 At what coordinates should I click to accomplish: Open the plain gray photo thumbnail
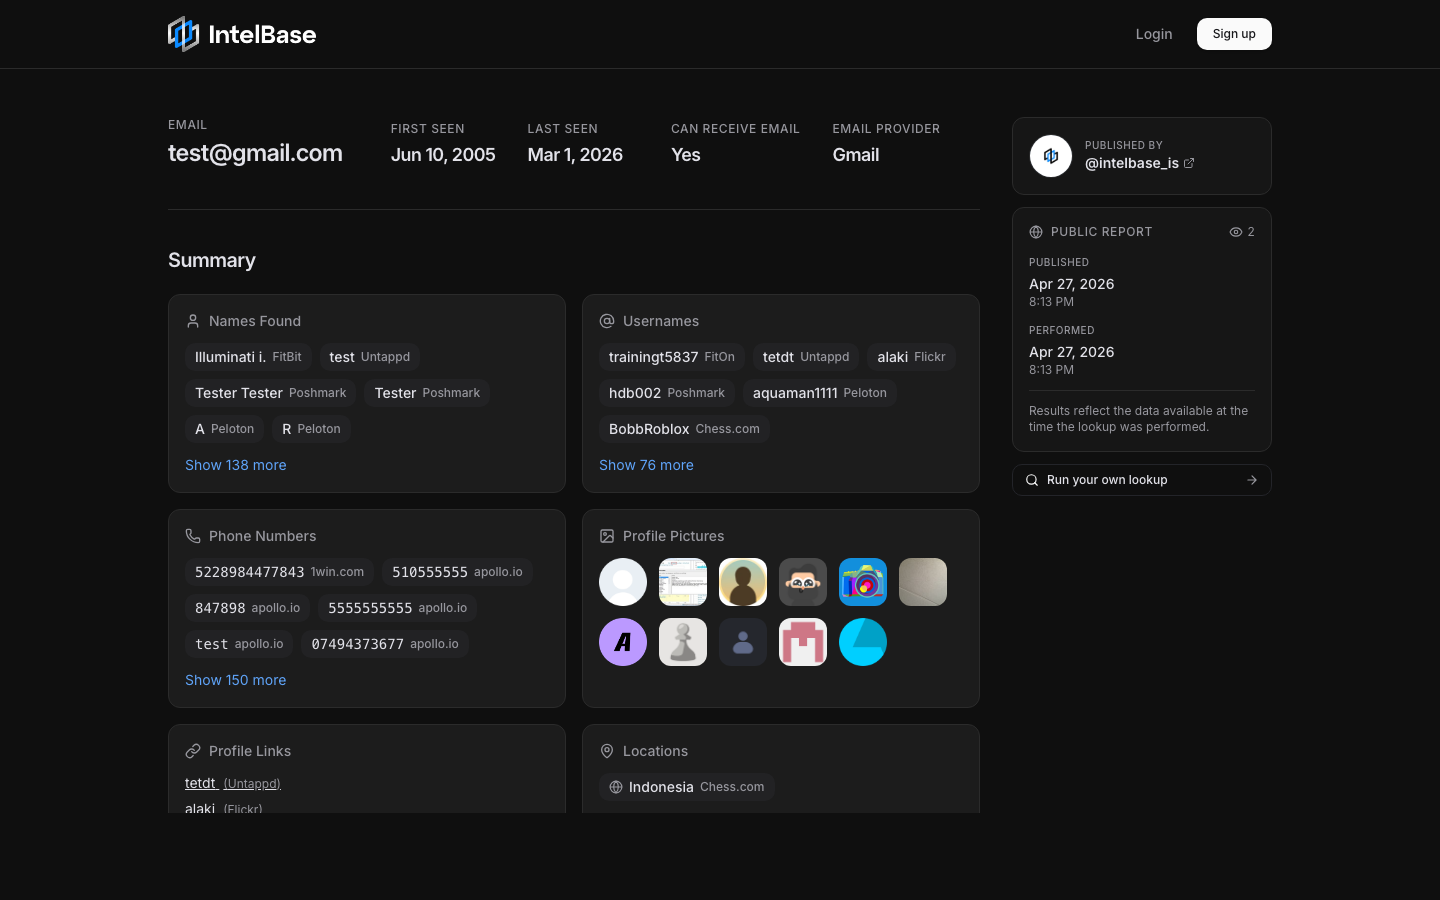point(923,582)
